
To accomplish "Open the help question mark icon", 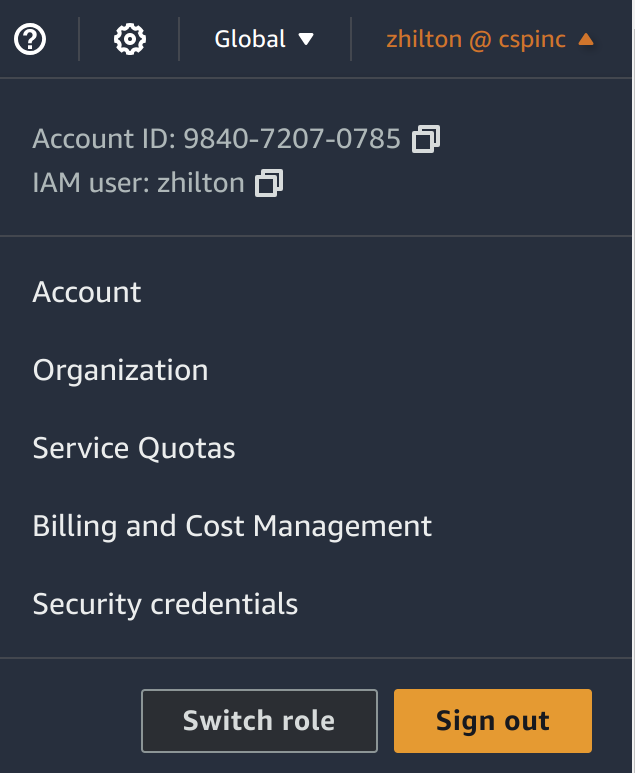I will click(30, 39).
